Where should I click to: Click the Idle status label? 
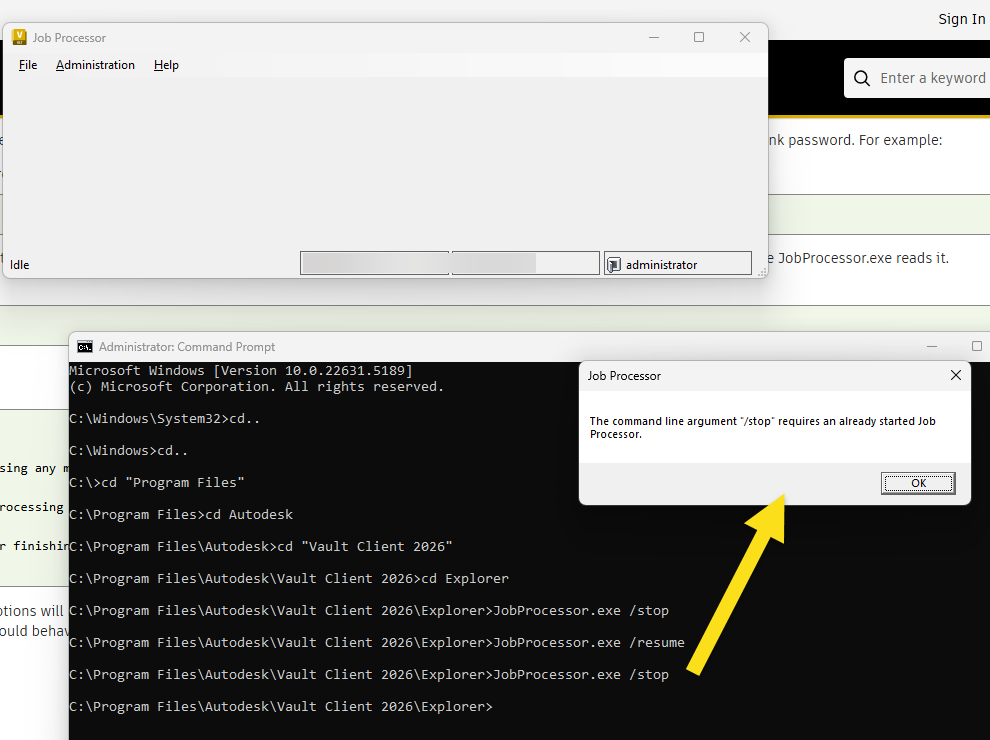pyautogui.click(x=18, y=264)
